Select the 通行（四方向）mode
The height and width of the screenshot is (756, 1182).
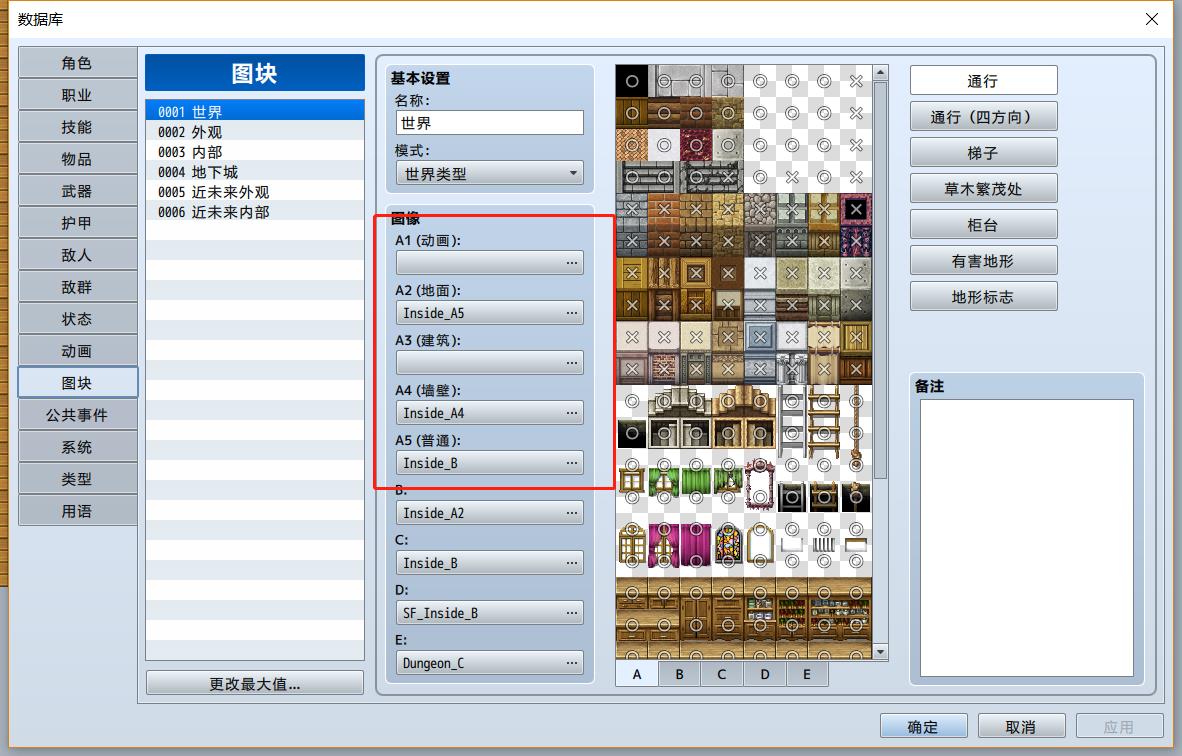(984, 117)
